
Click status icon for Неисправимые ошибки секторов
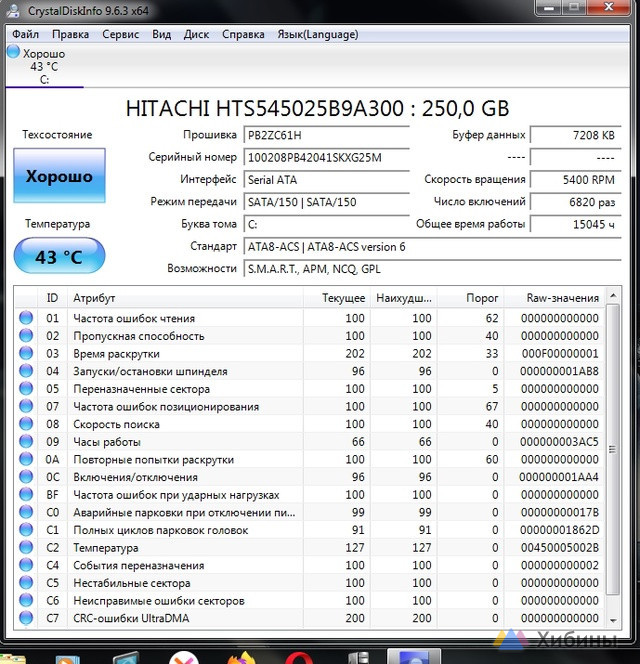[x=26, y=600]
